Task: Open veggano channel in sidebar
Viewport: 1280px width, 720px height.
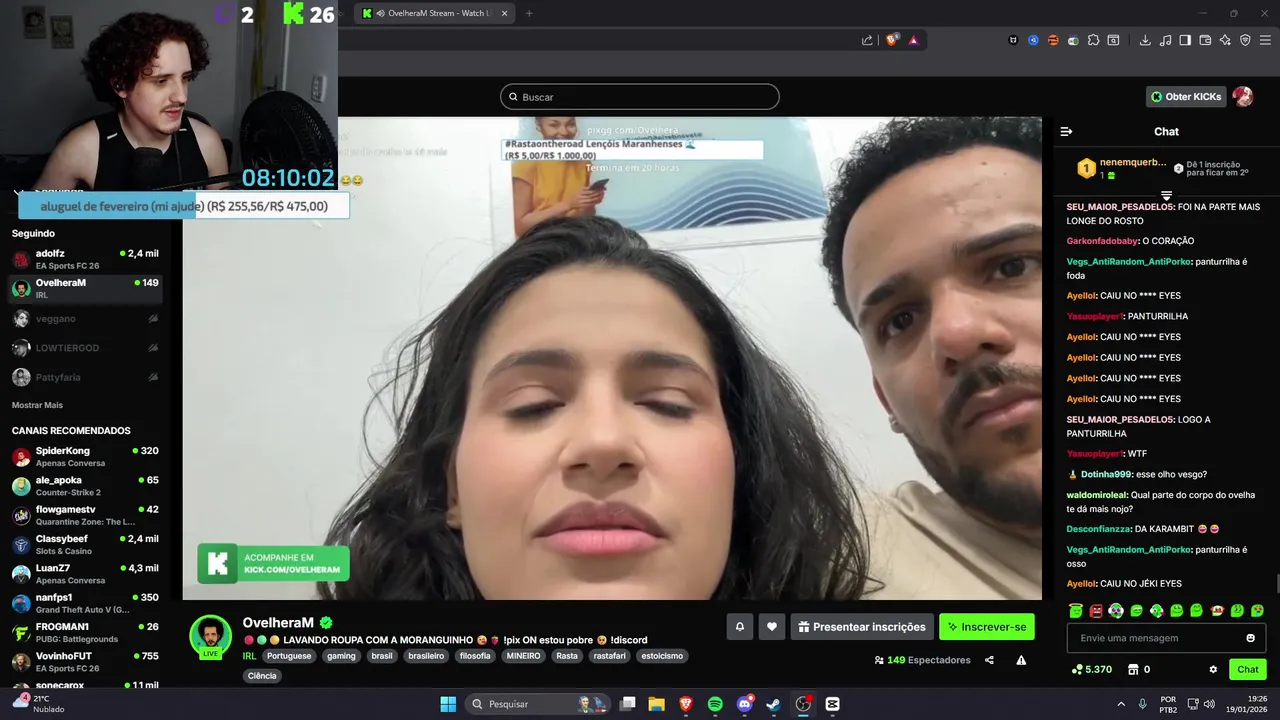Action: click(x=85, y=319)
